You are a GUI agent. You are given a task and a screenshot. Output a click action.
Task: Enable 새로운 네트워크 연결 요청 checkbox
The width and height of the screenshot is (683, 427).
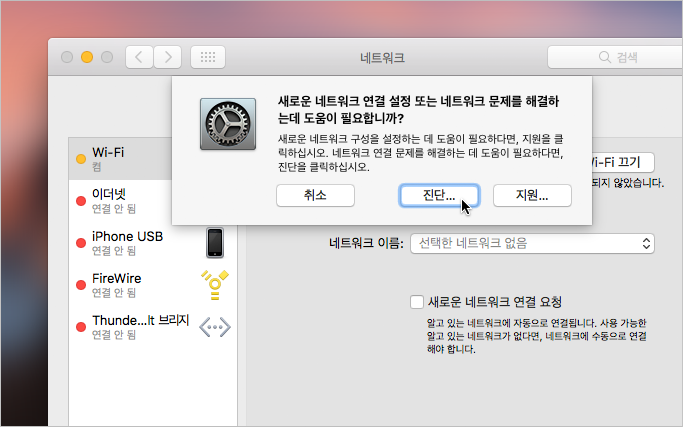point(417,302)
